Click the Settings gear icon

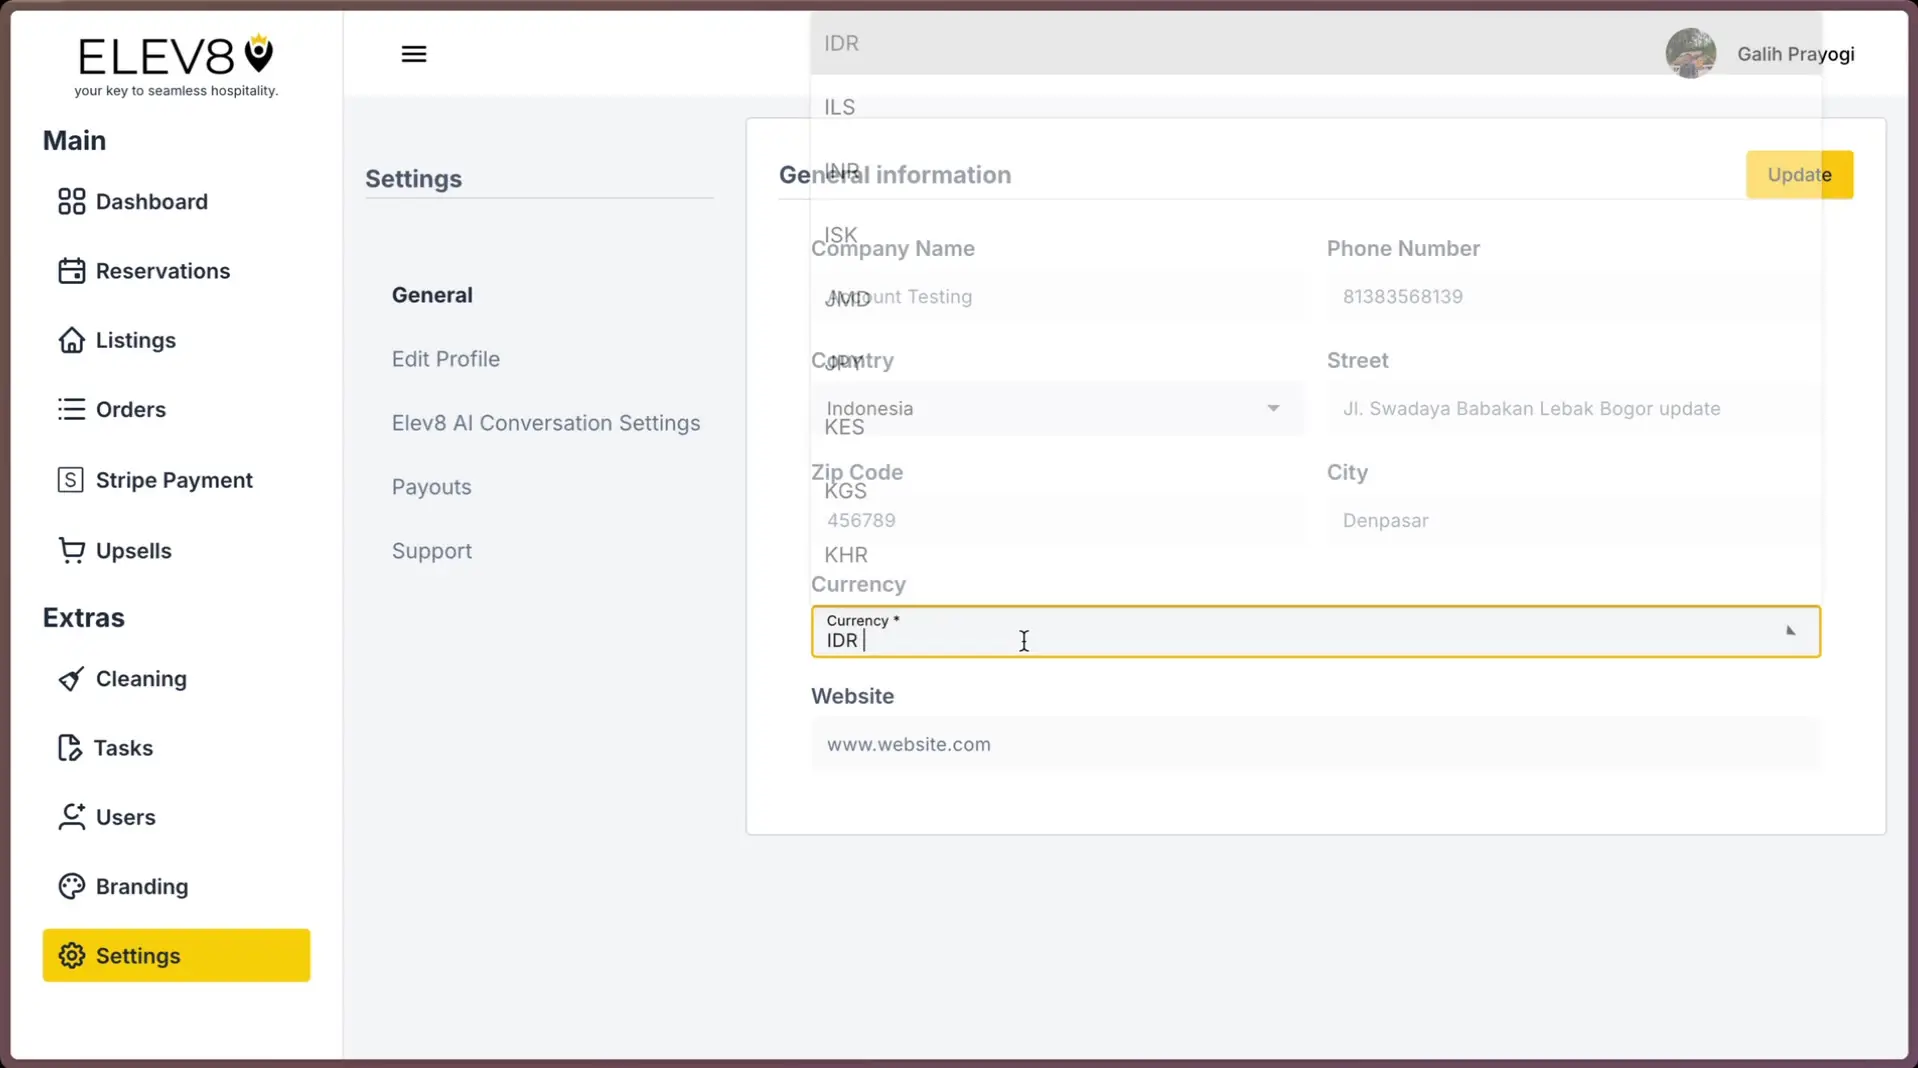pyautogui.click(x=70, y=955)
